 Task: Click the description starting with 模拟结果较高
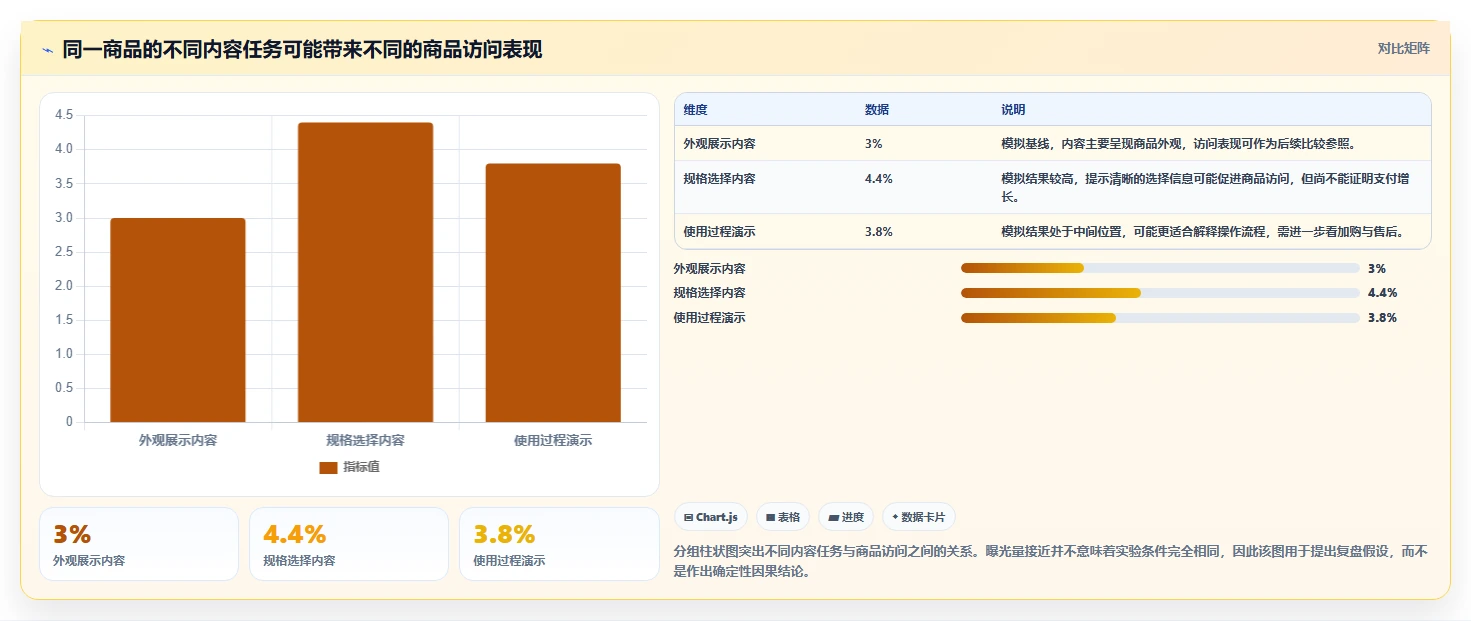point(1205,188)
